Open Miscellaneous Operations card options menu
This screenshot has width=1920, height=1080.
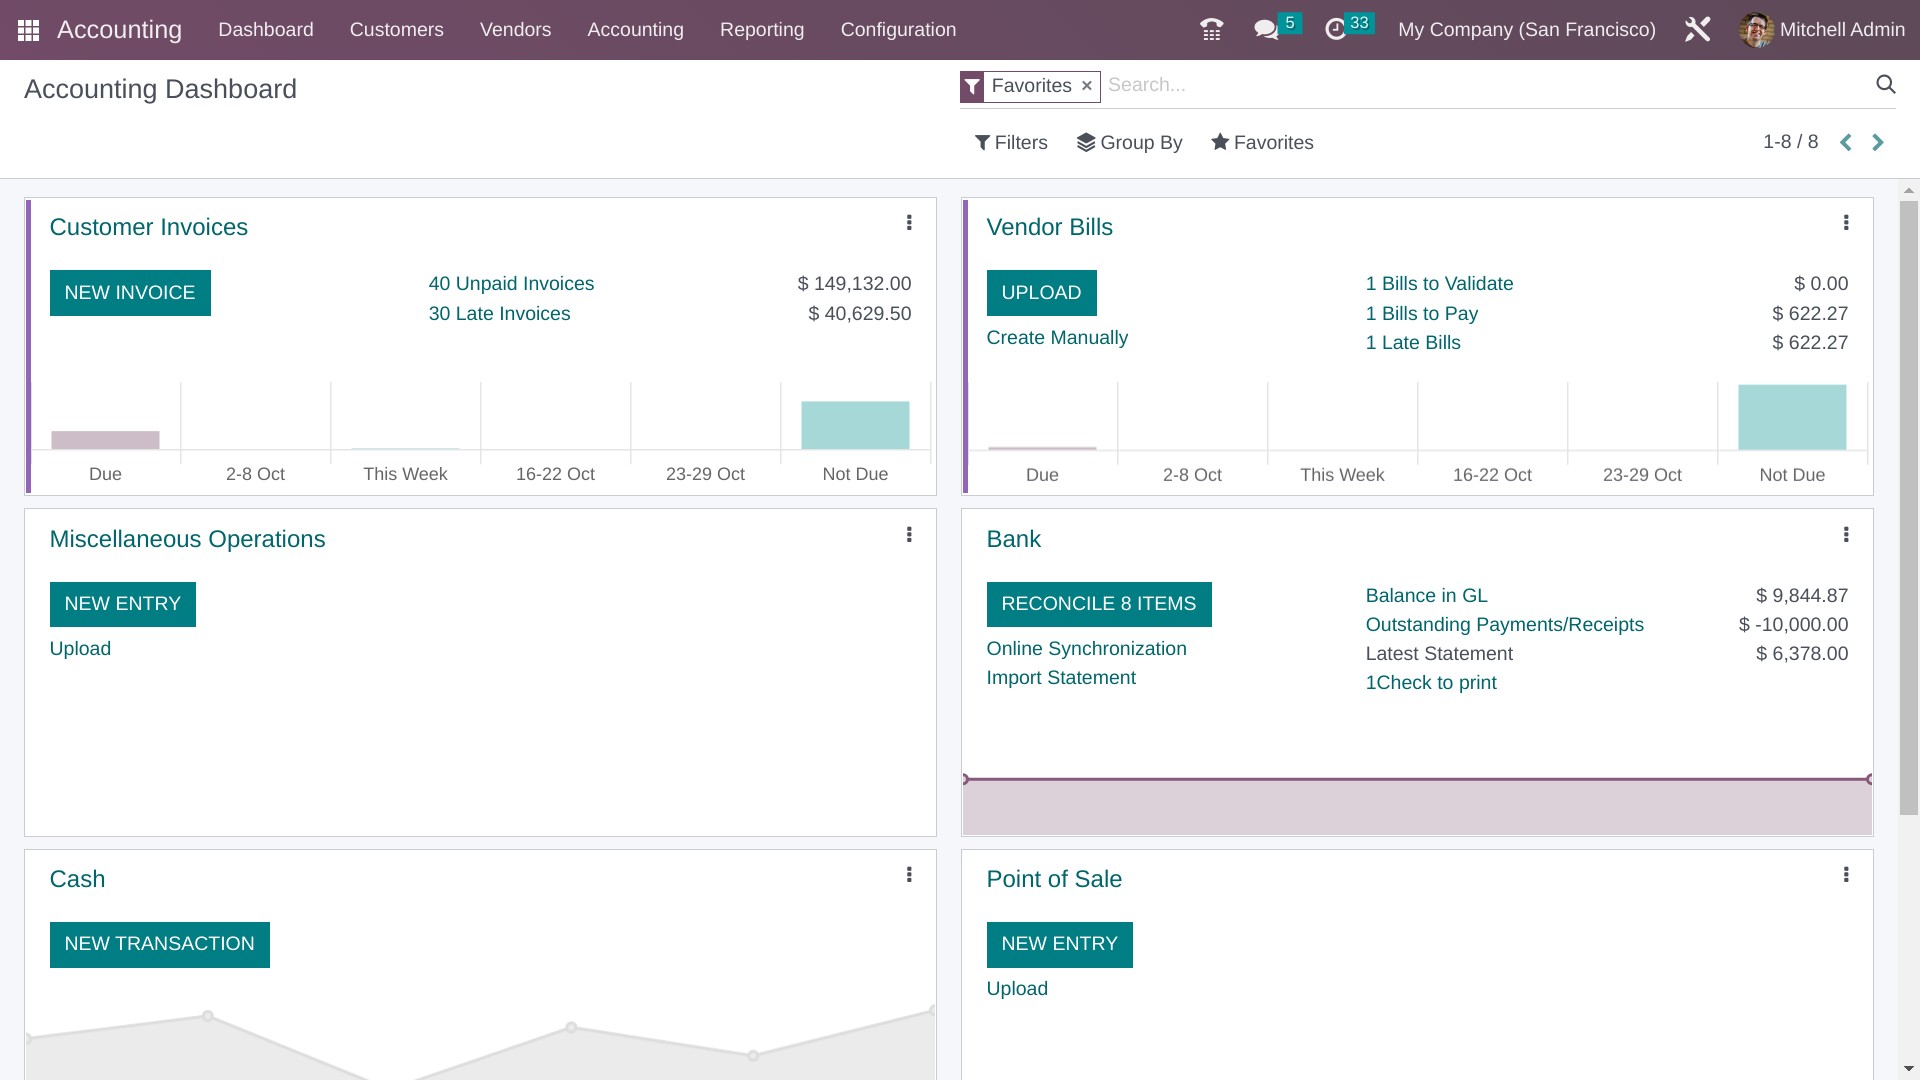[x=909, y=535]
